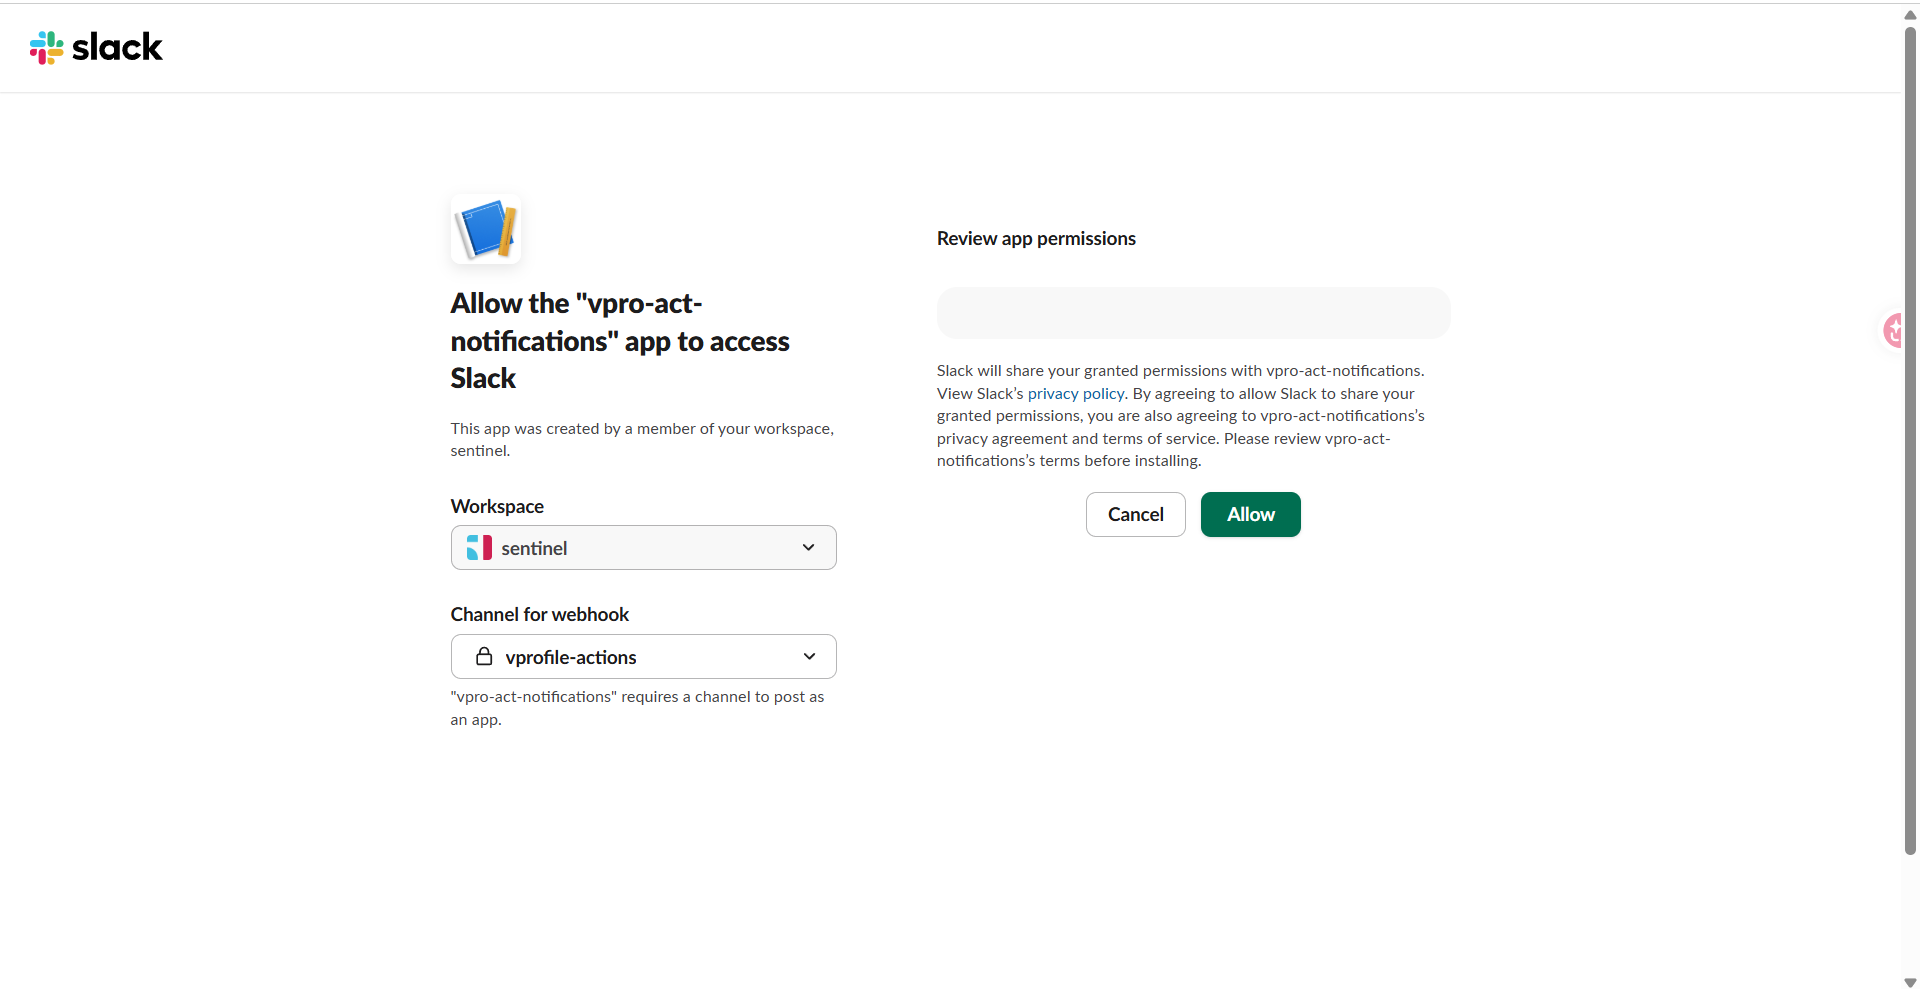Click the scrollbar down arrow

pos(1910,982)
